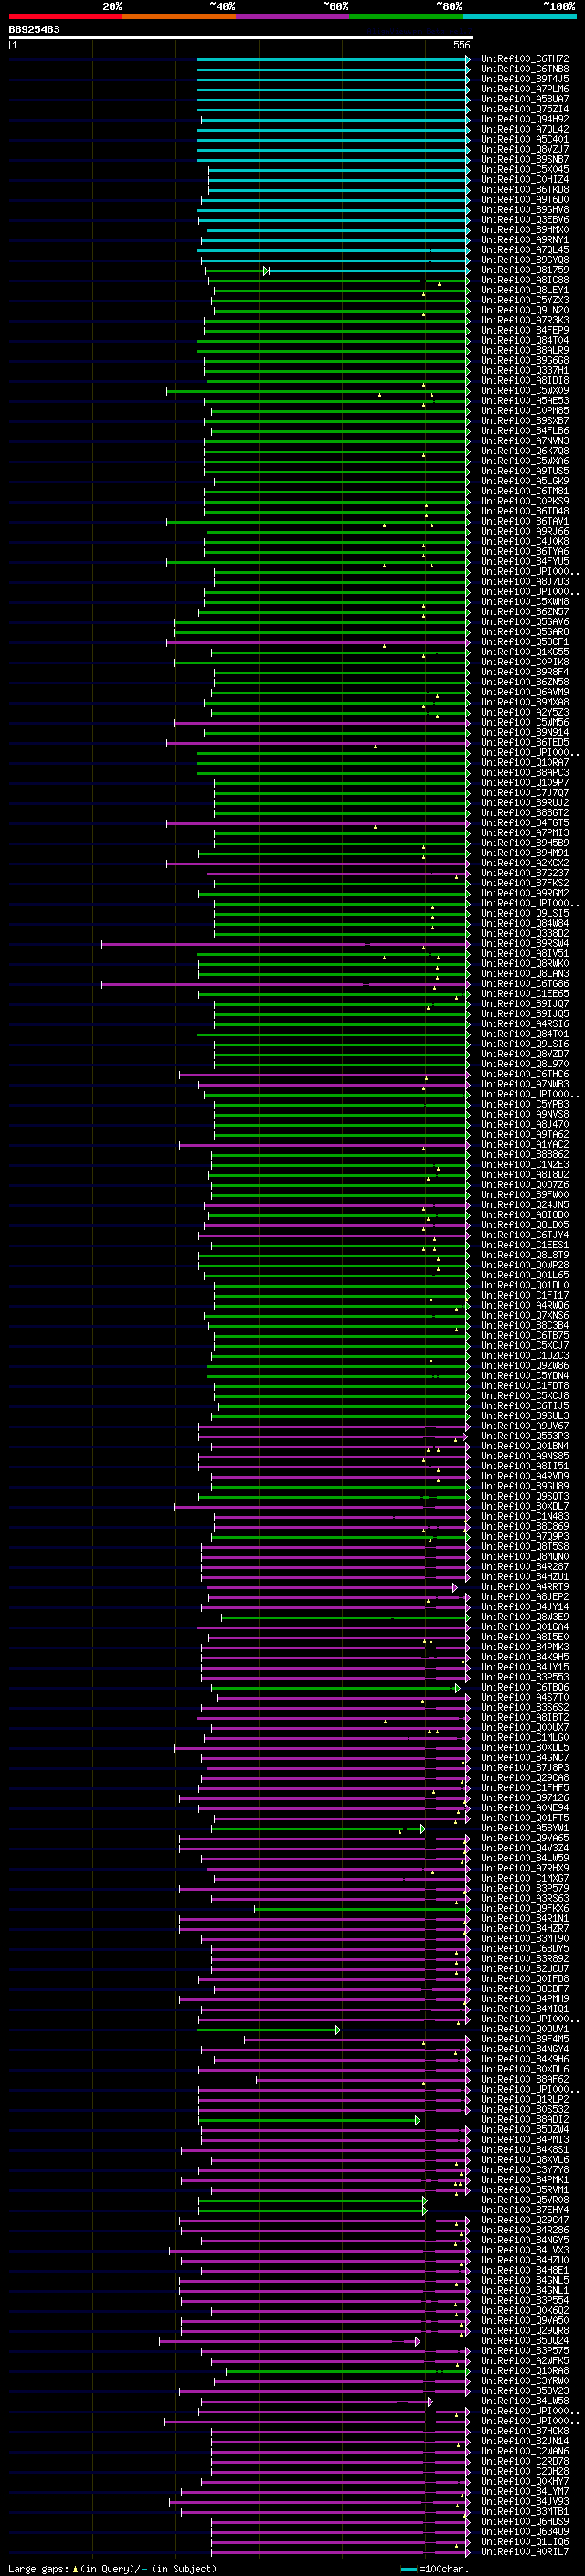This screenshot has height=2576, width=585.
Task: Select the UniRef100_Q8LEY1 label
Action: click(525, 291)
